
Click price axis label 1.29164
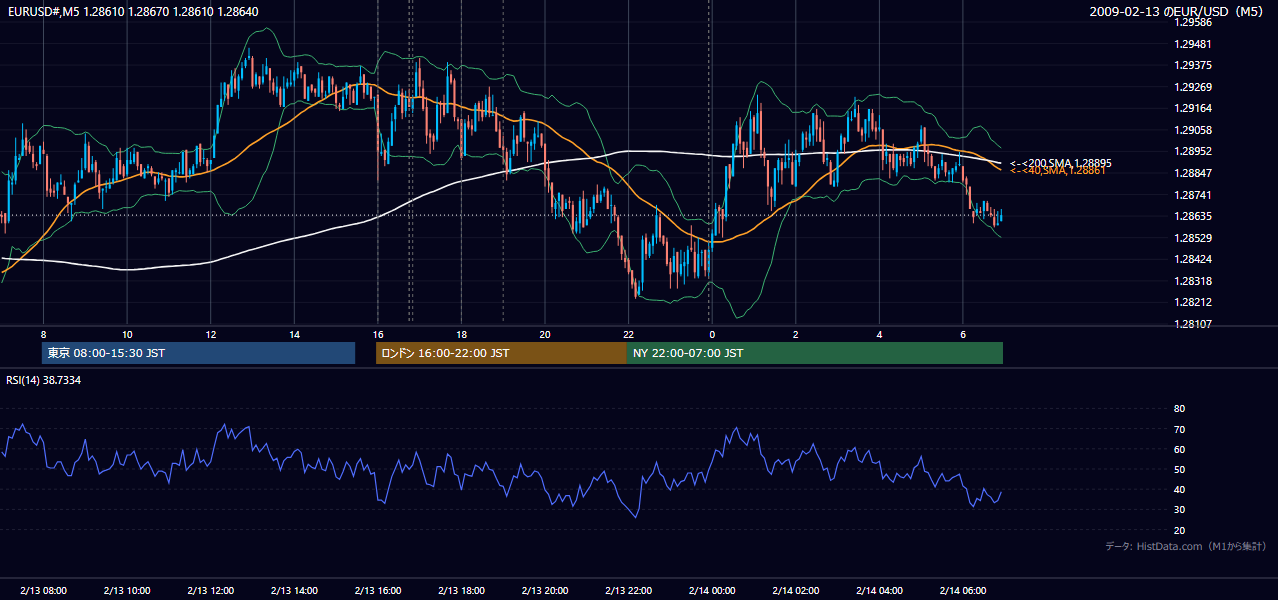pyautogui.click(x=1192, y=108)
